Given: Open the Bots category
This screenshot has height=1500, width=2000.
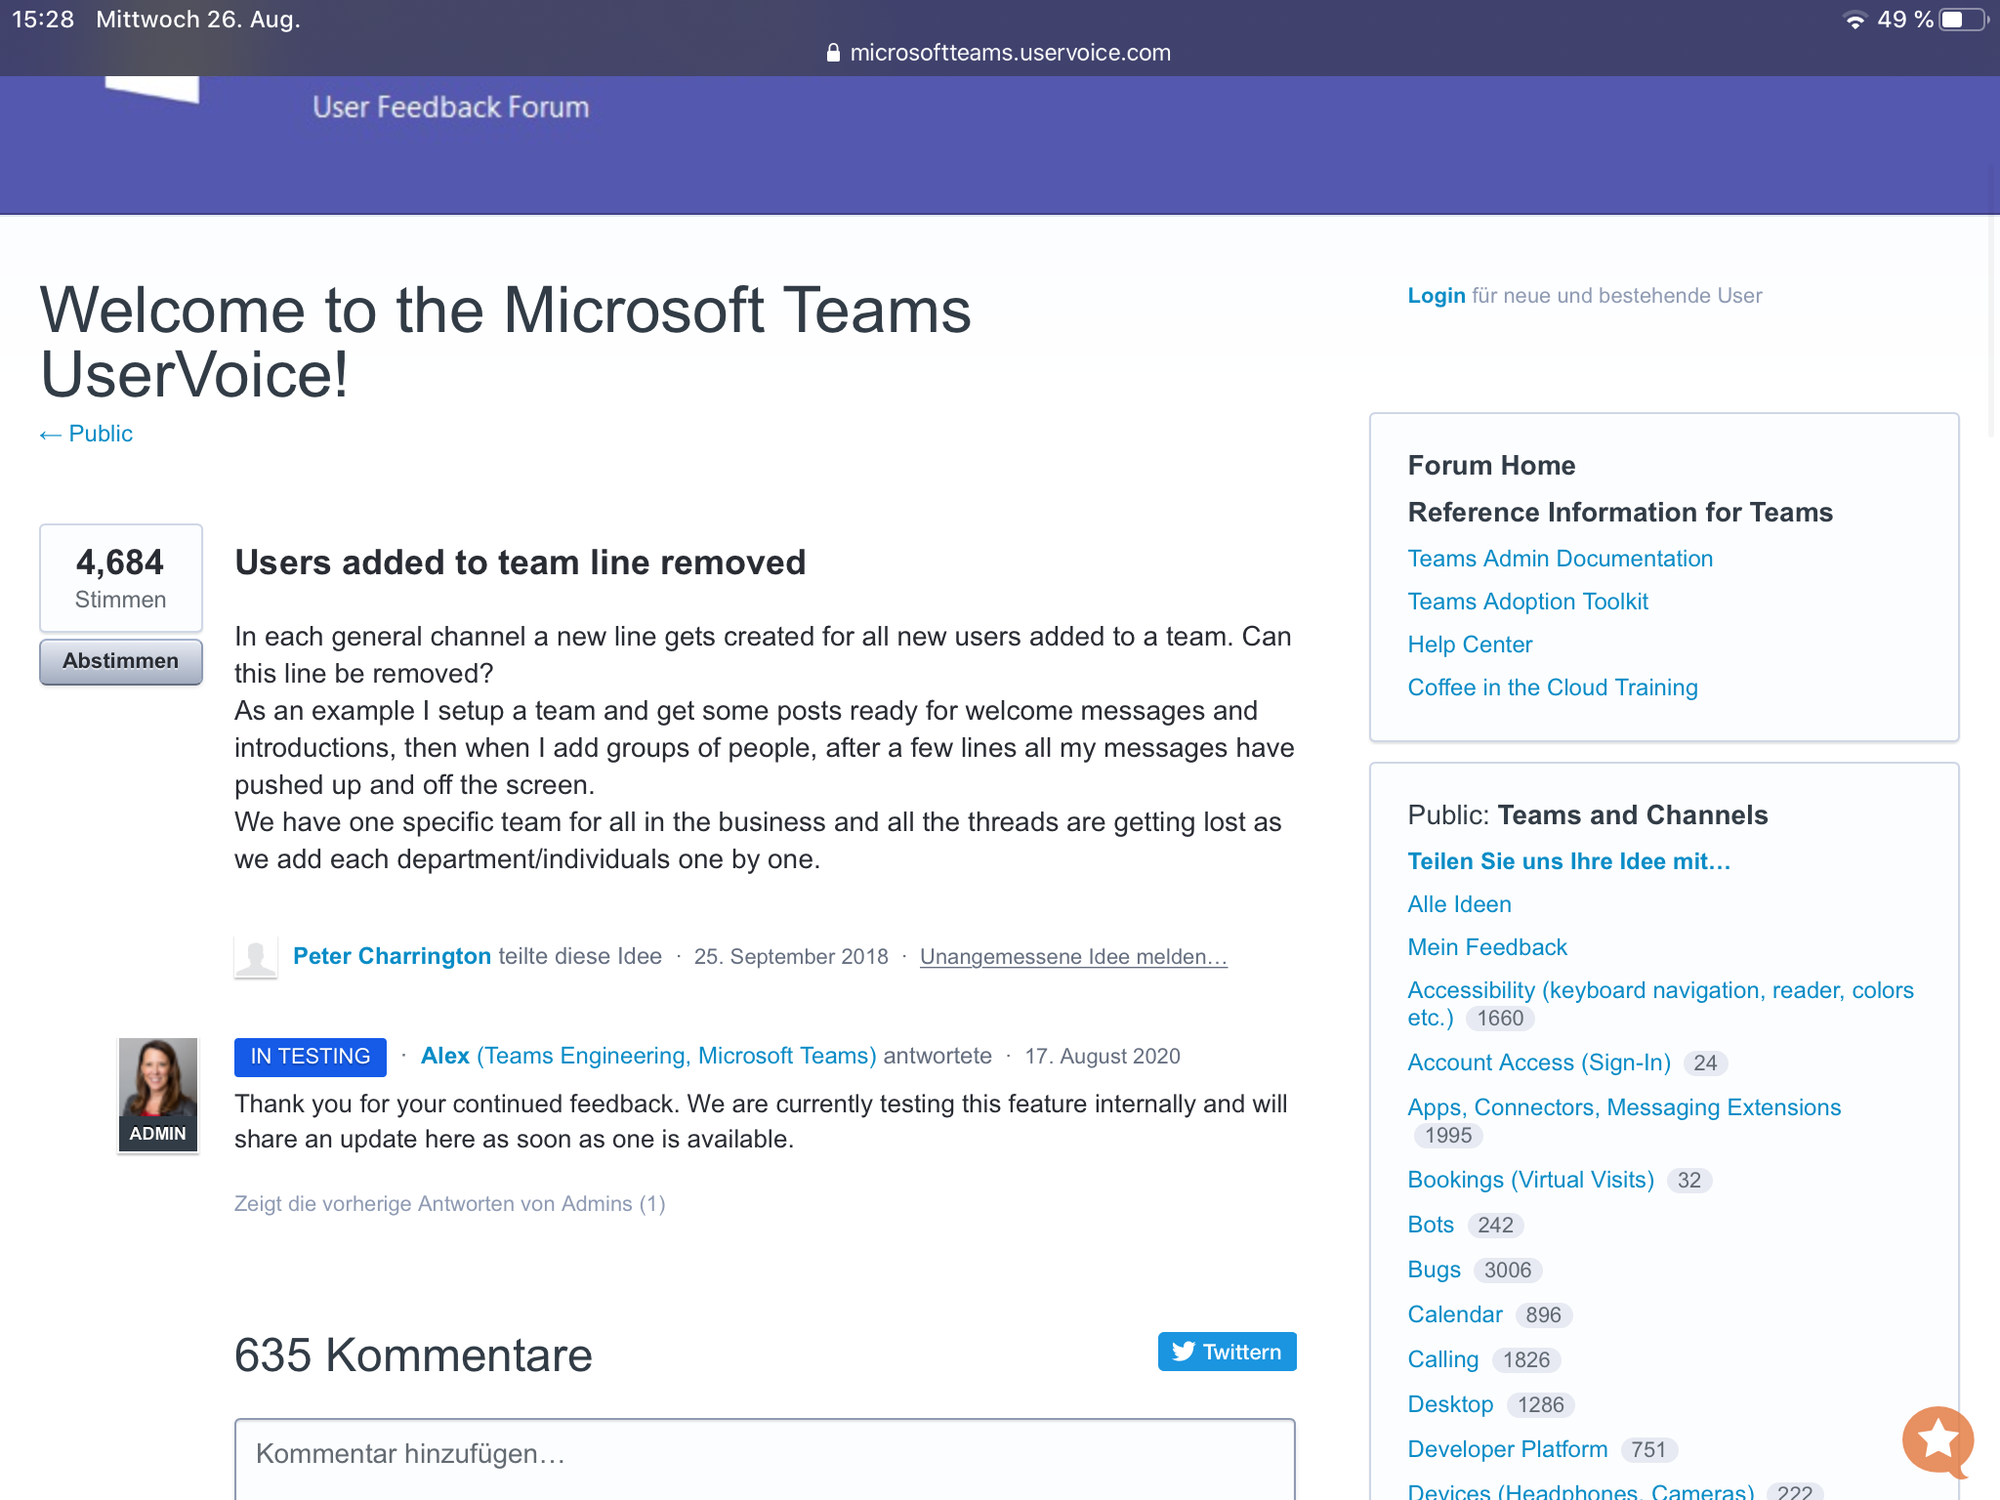Looking at the screenshot, I should click(x=1431, y=1225).
